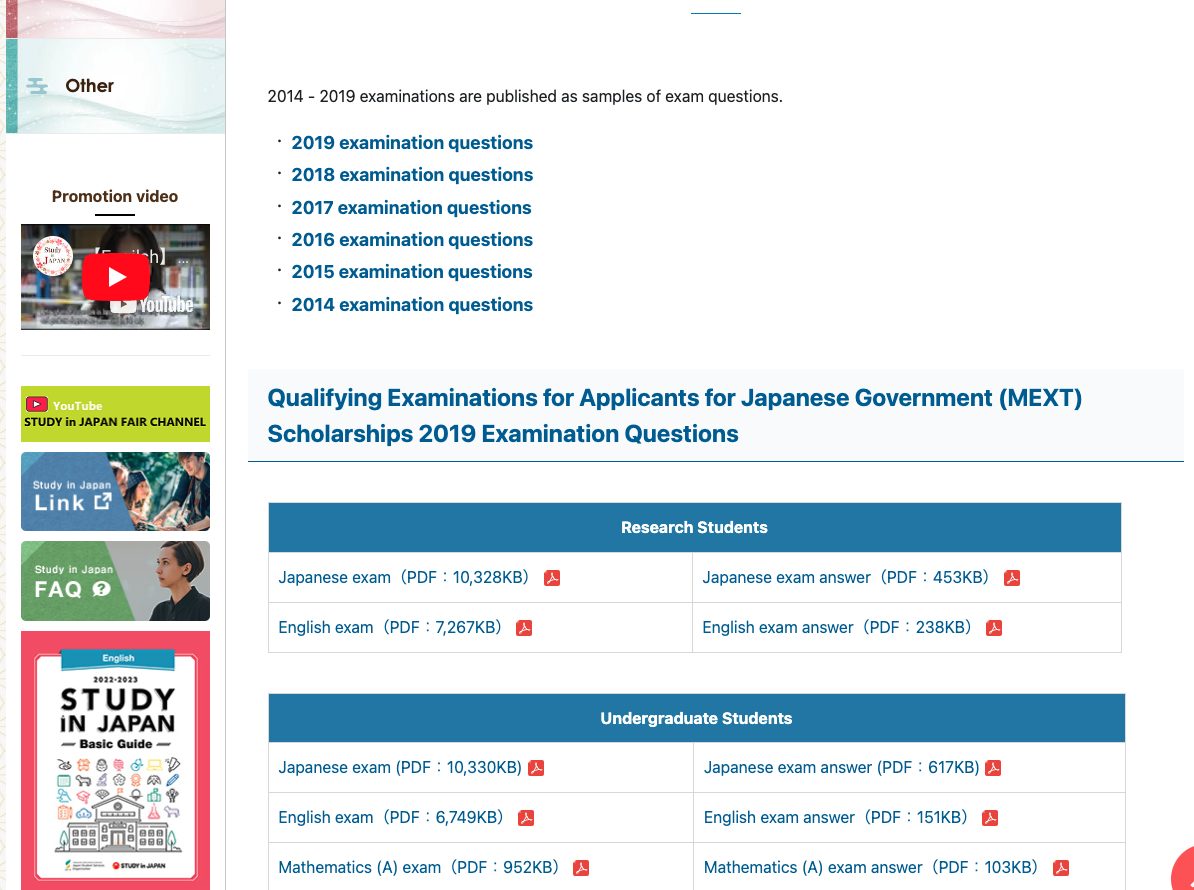Click PDF icon beside Research Japanese exam answer
This screenshot has width=1194, height=890.
(x=1012, y=578)
